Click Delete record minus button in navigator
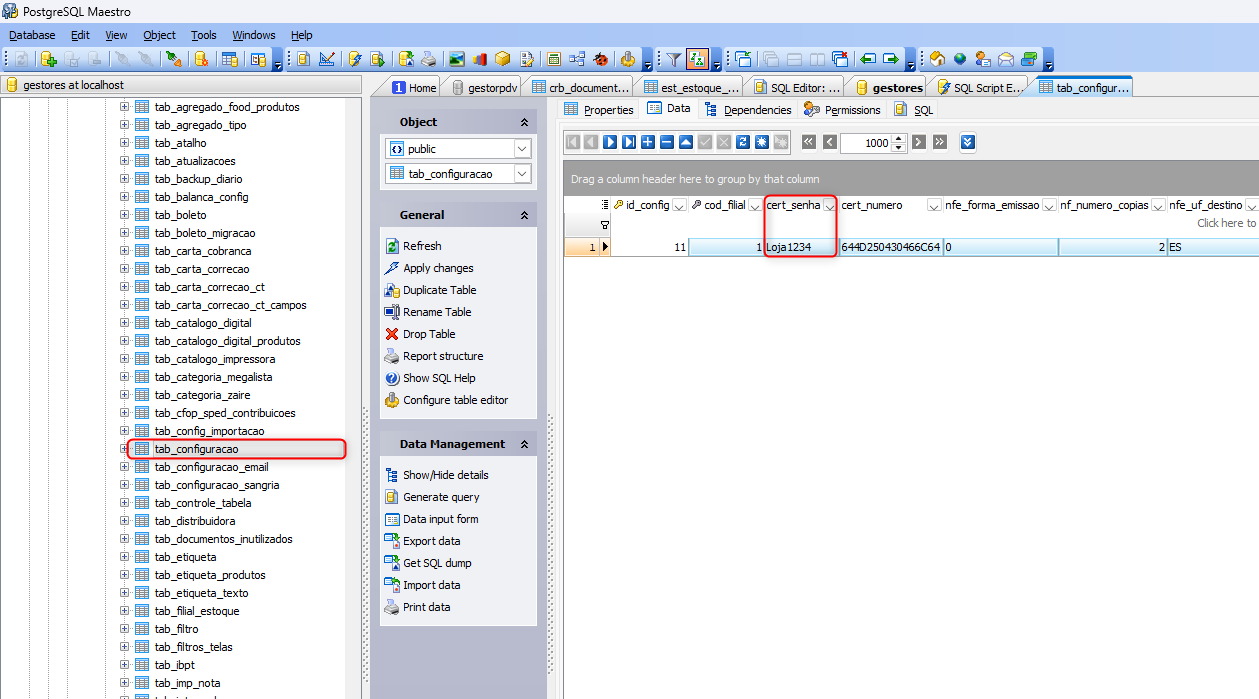The width and height of the screenshot is (1259, 699). [x=667, y=142]
